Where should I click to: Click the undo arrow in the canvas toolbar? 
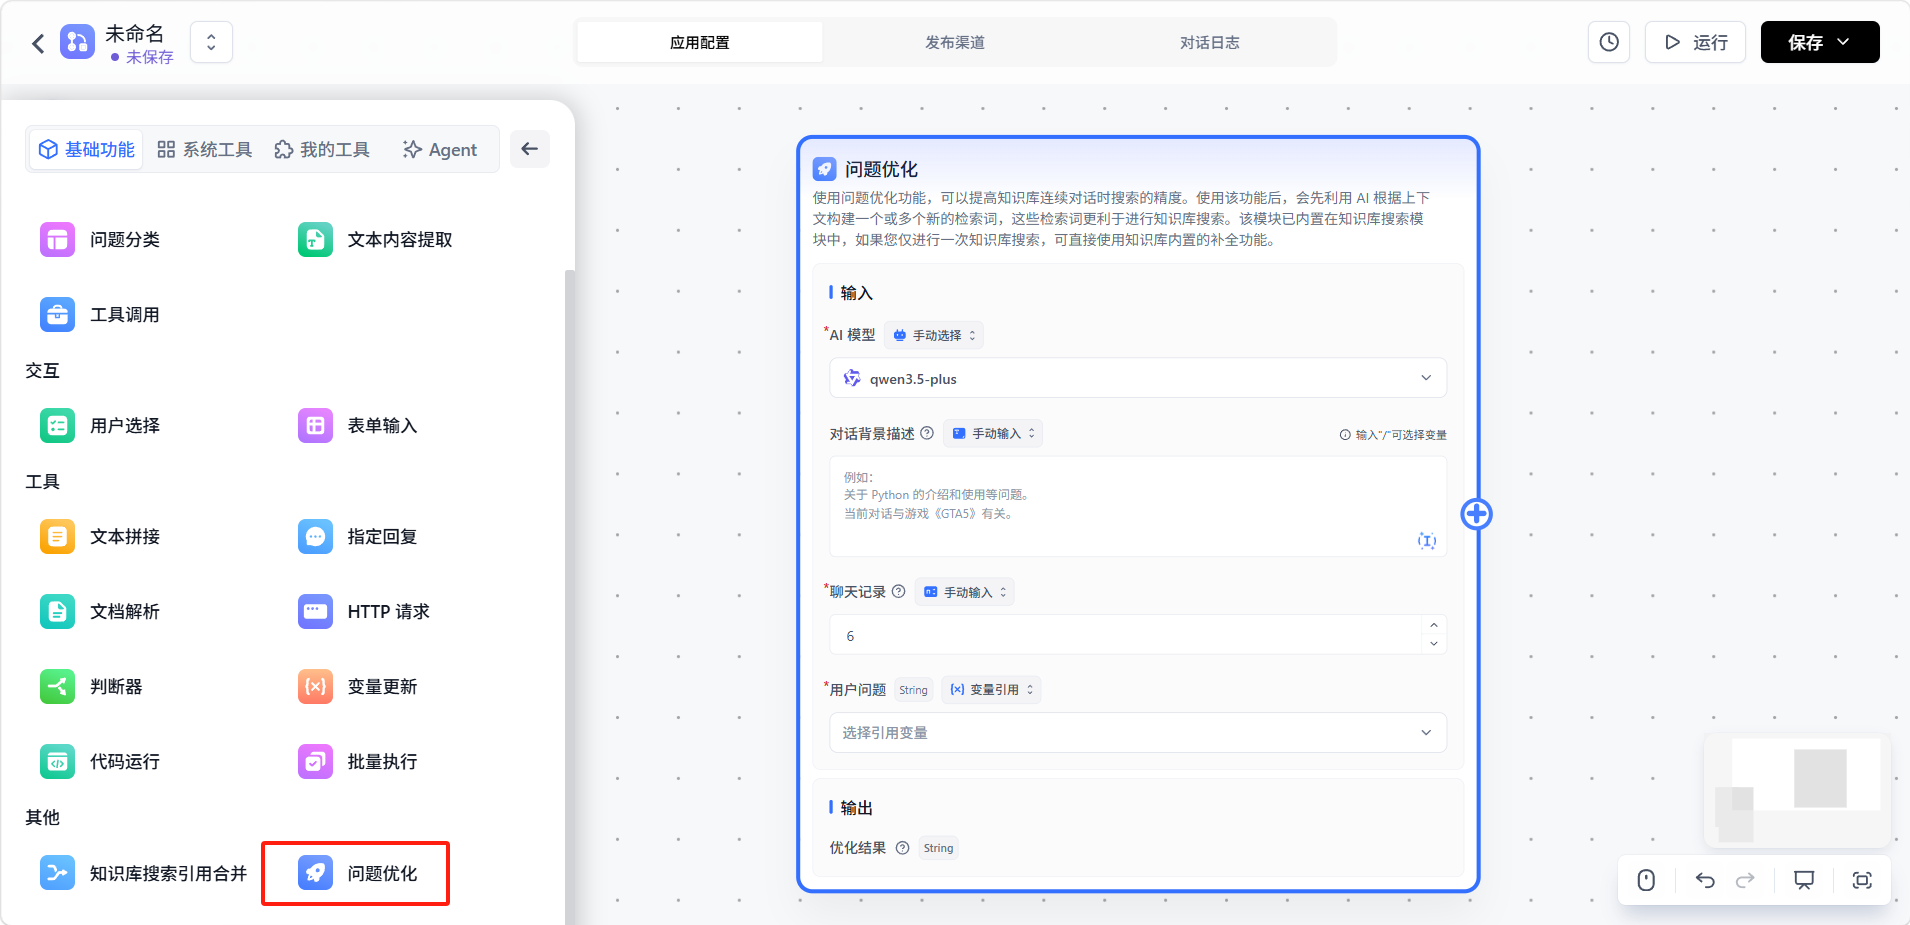(x=1705, y=880)
